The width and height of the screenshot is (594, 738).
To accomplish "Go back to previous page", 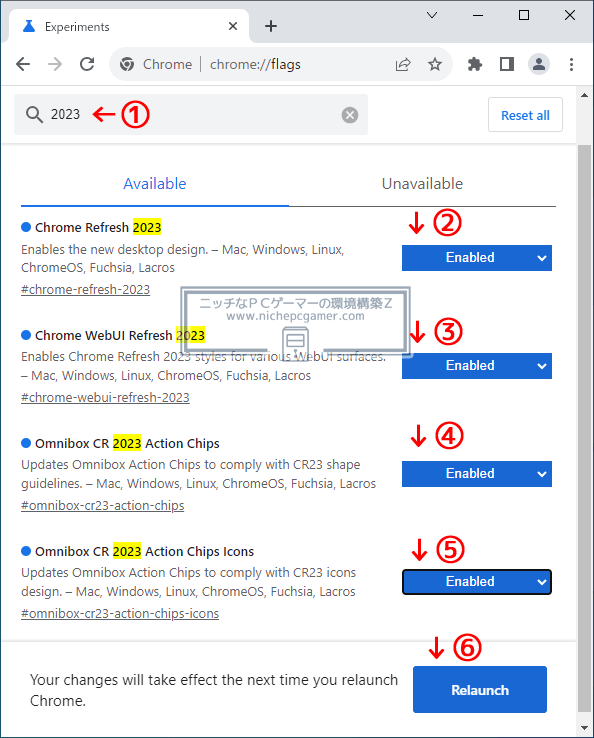I will (x=23, y=64).
